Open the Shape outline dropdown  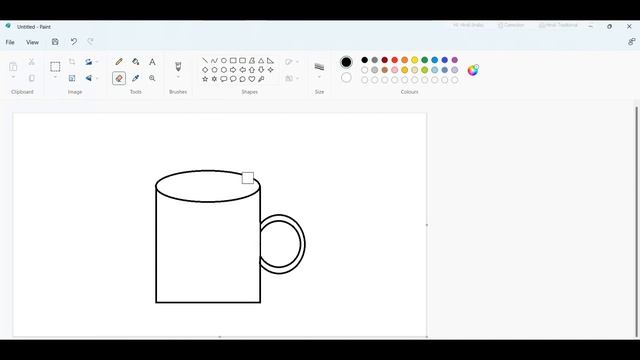tap(292, 62)
